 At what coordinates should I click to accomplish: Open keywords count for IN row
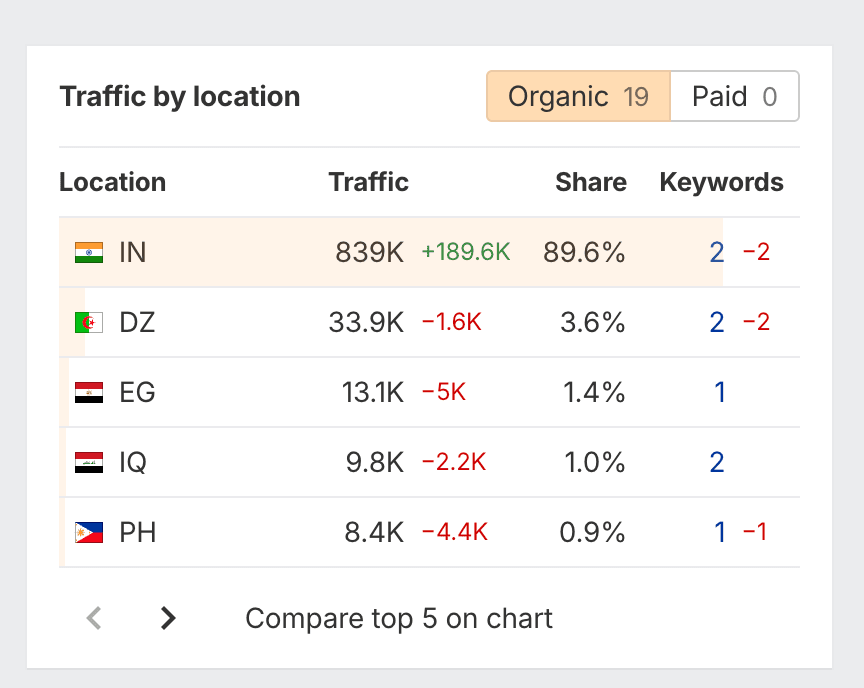pos(716,253)
